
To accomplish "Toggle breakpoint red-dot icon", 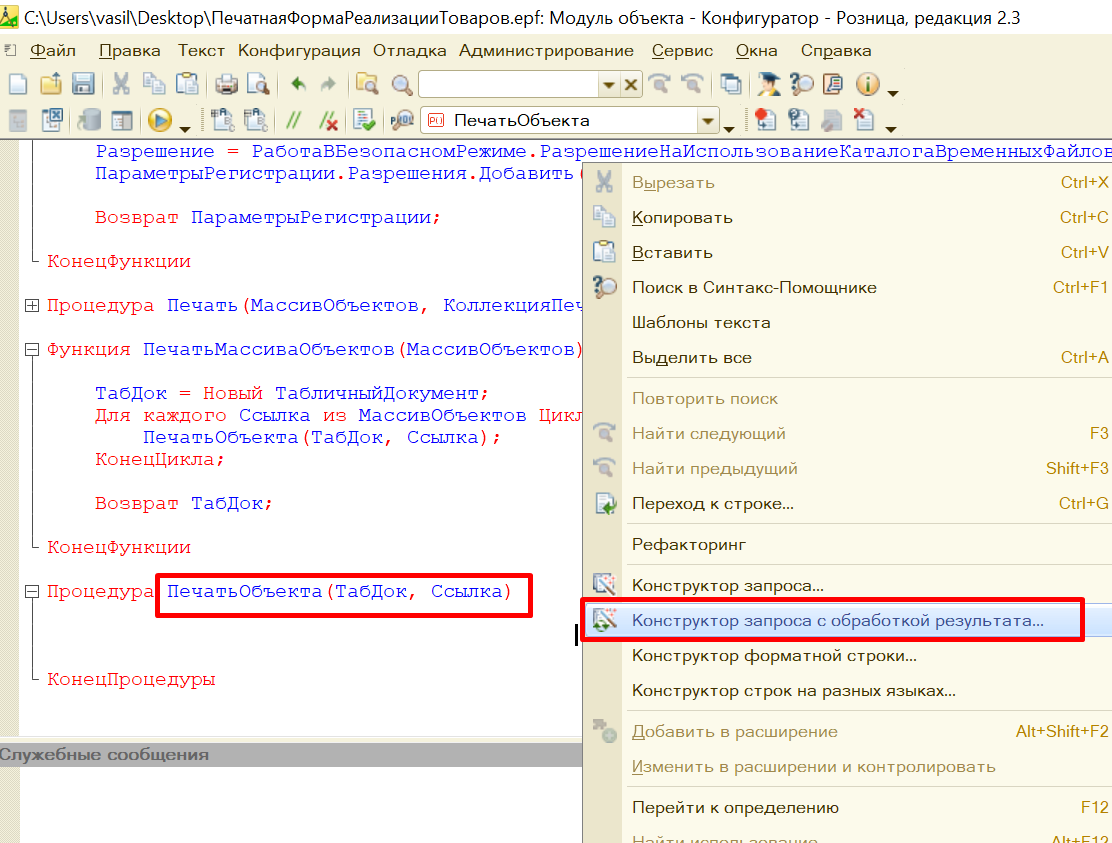I will coord(765,120).
